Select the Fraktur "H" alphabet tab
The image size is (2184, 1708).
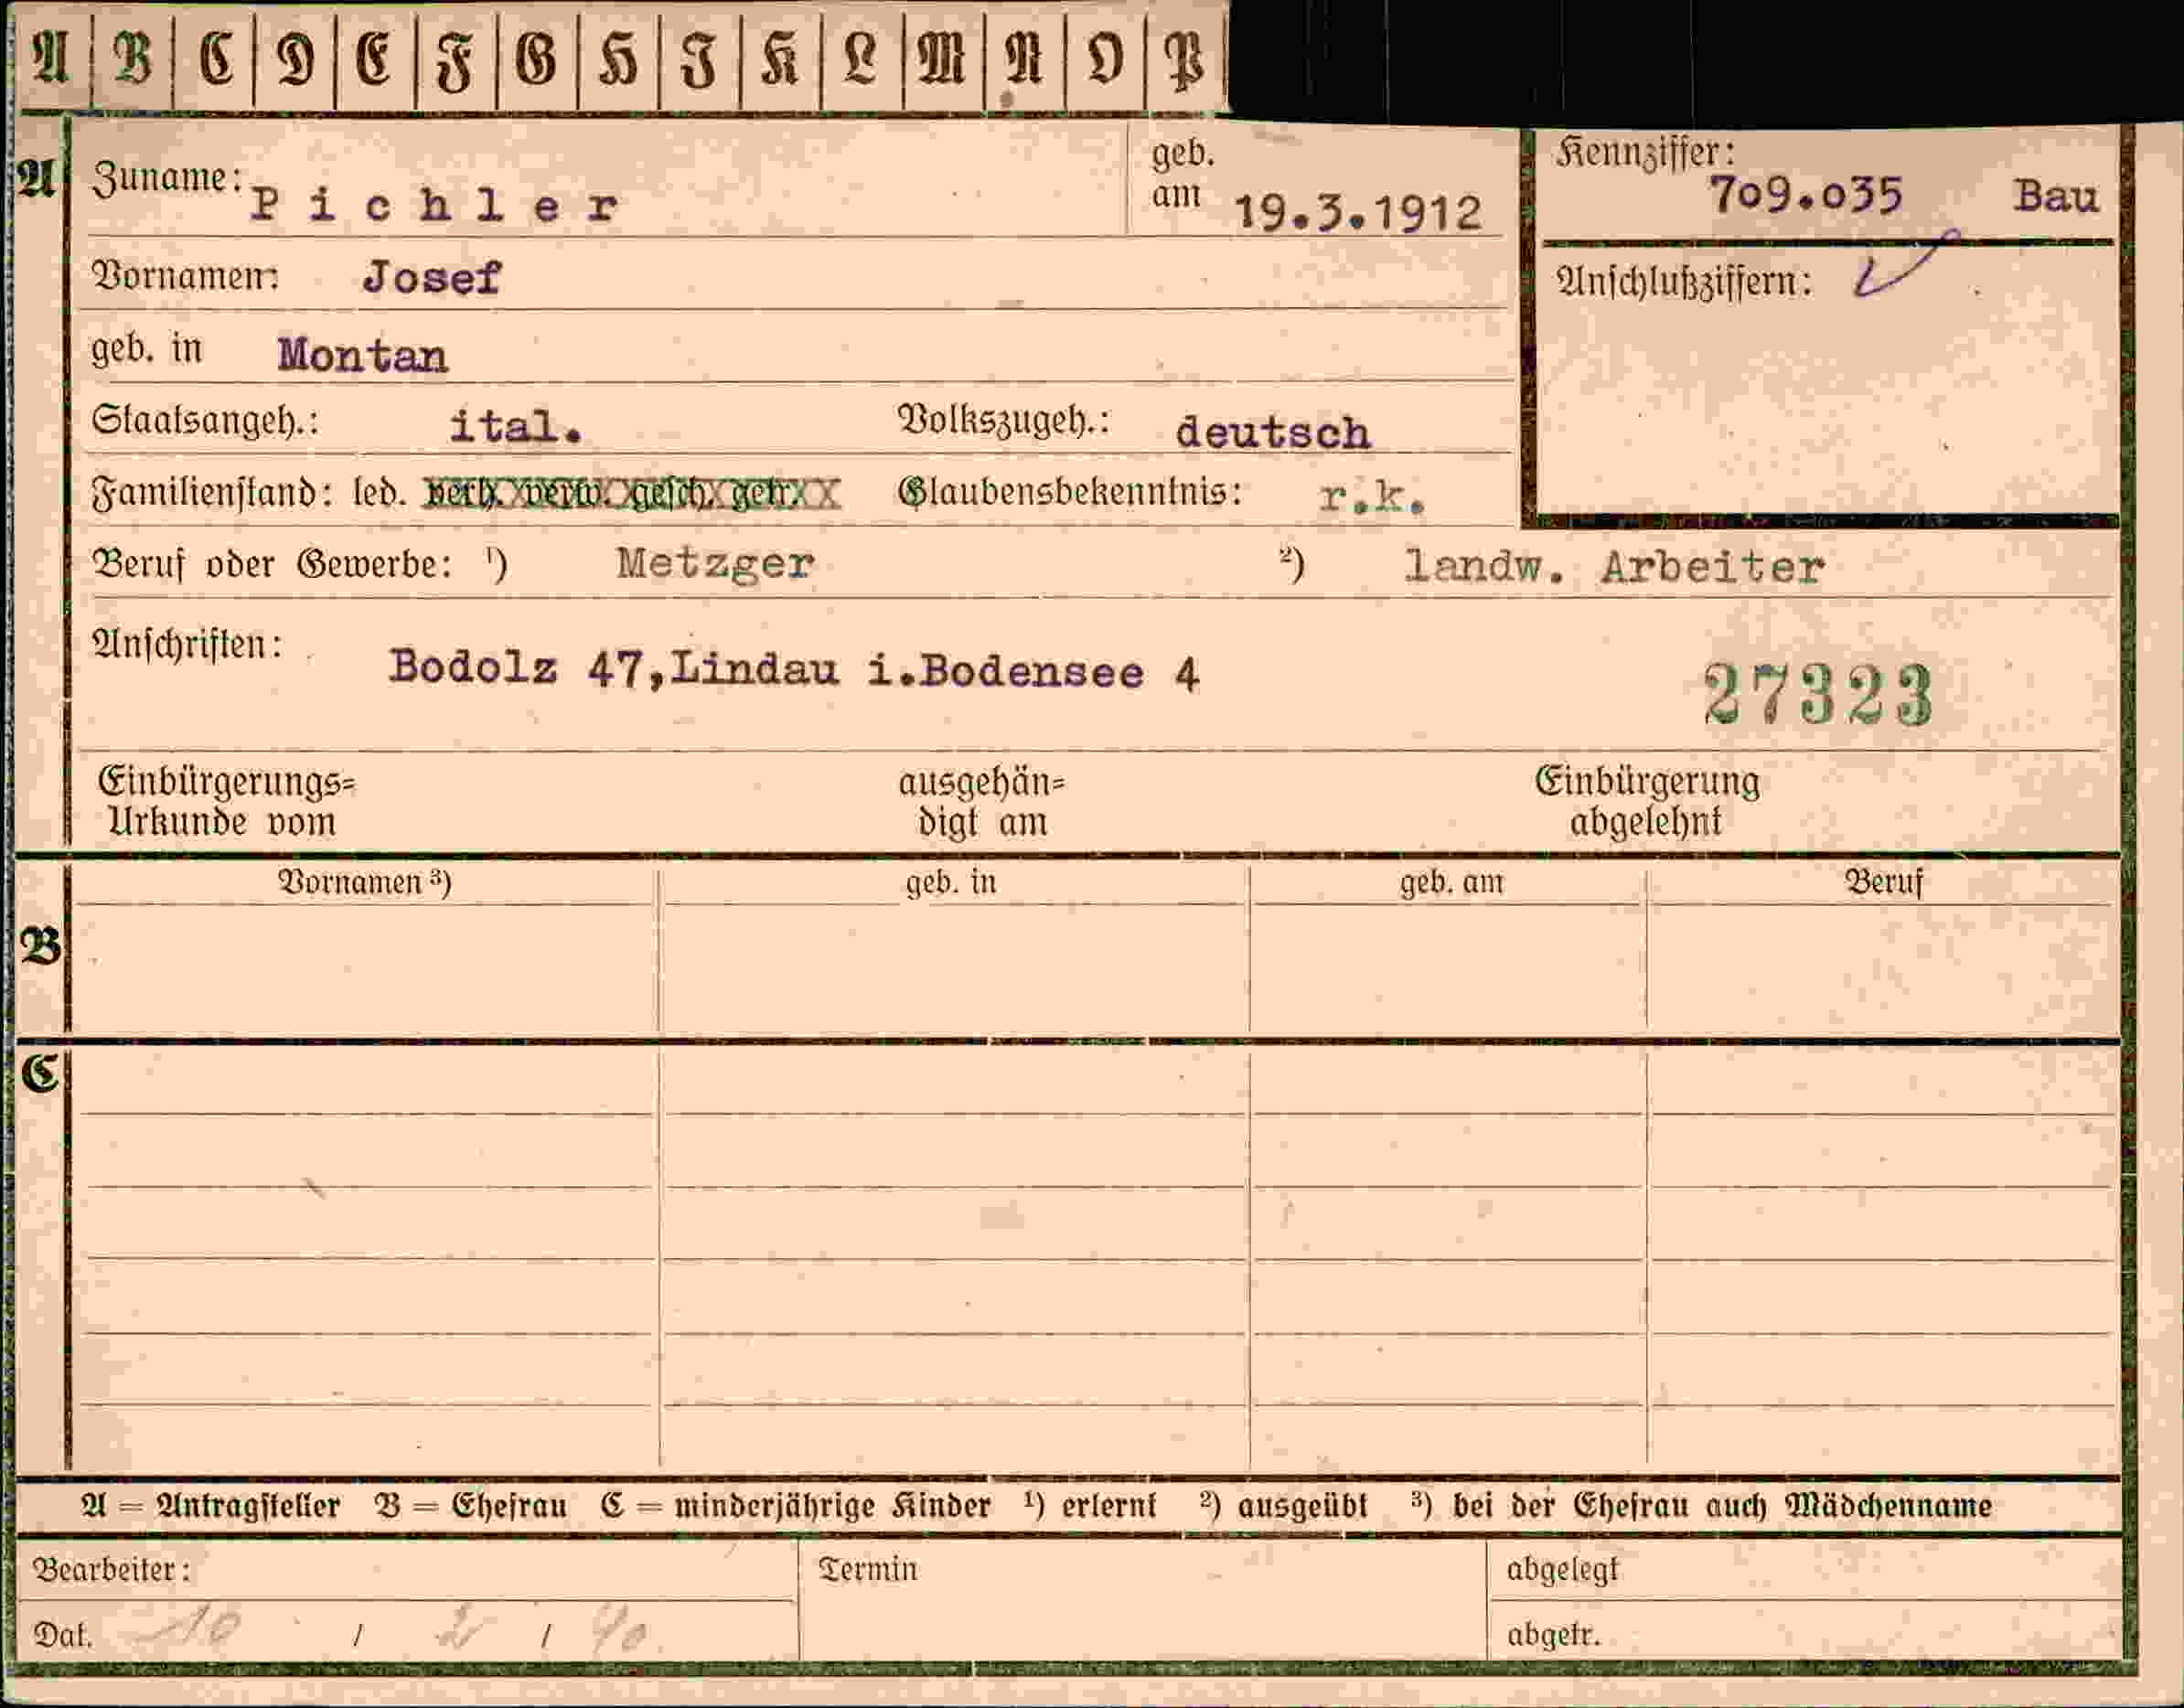618,59
